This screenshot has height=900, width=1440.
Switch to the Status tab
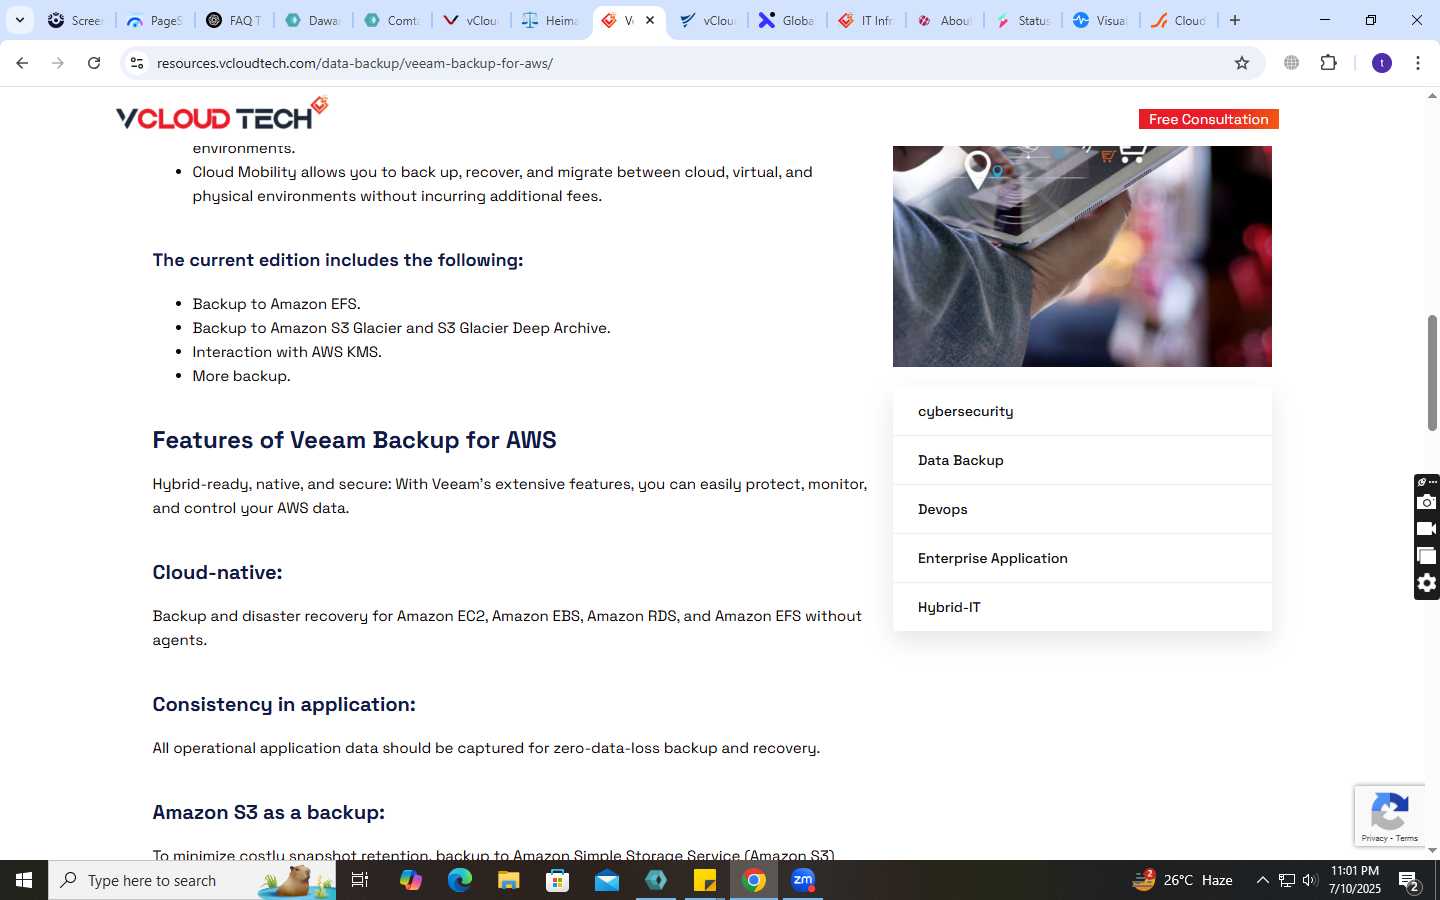click(1023, 20)
